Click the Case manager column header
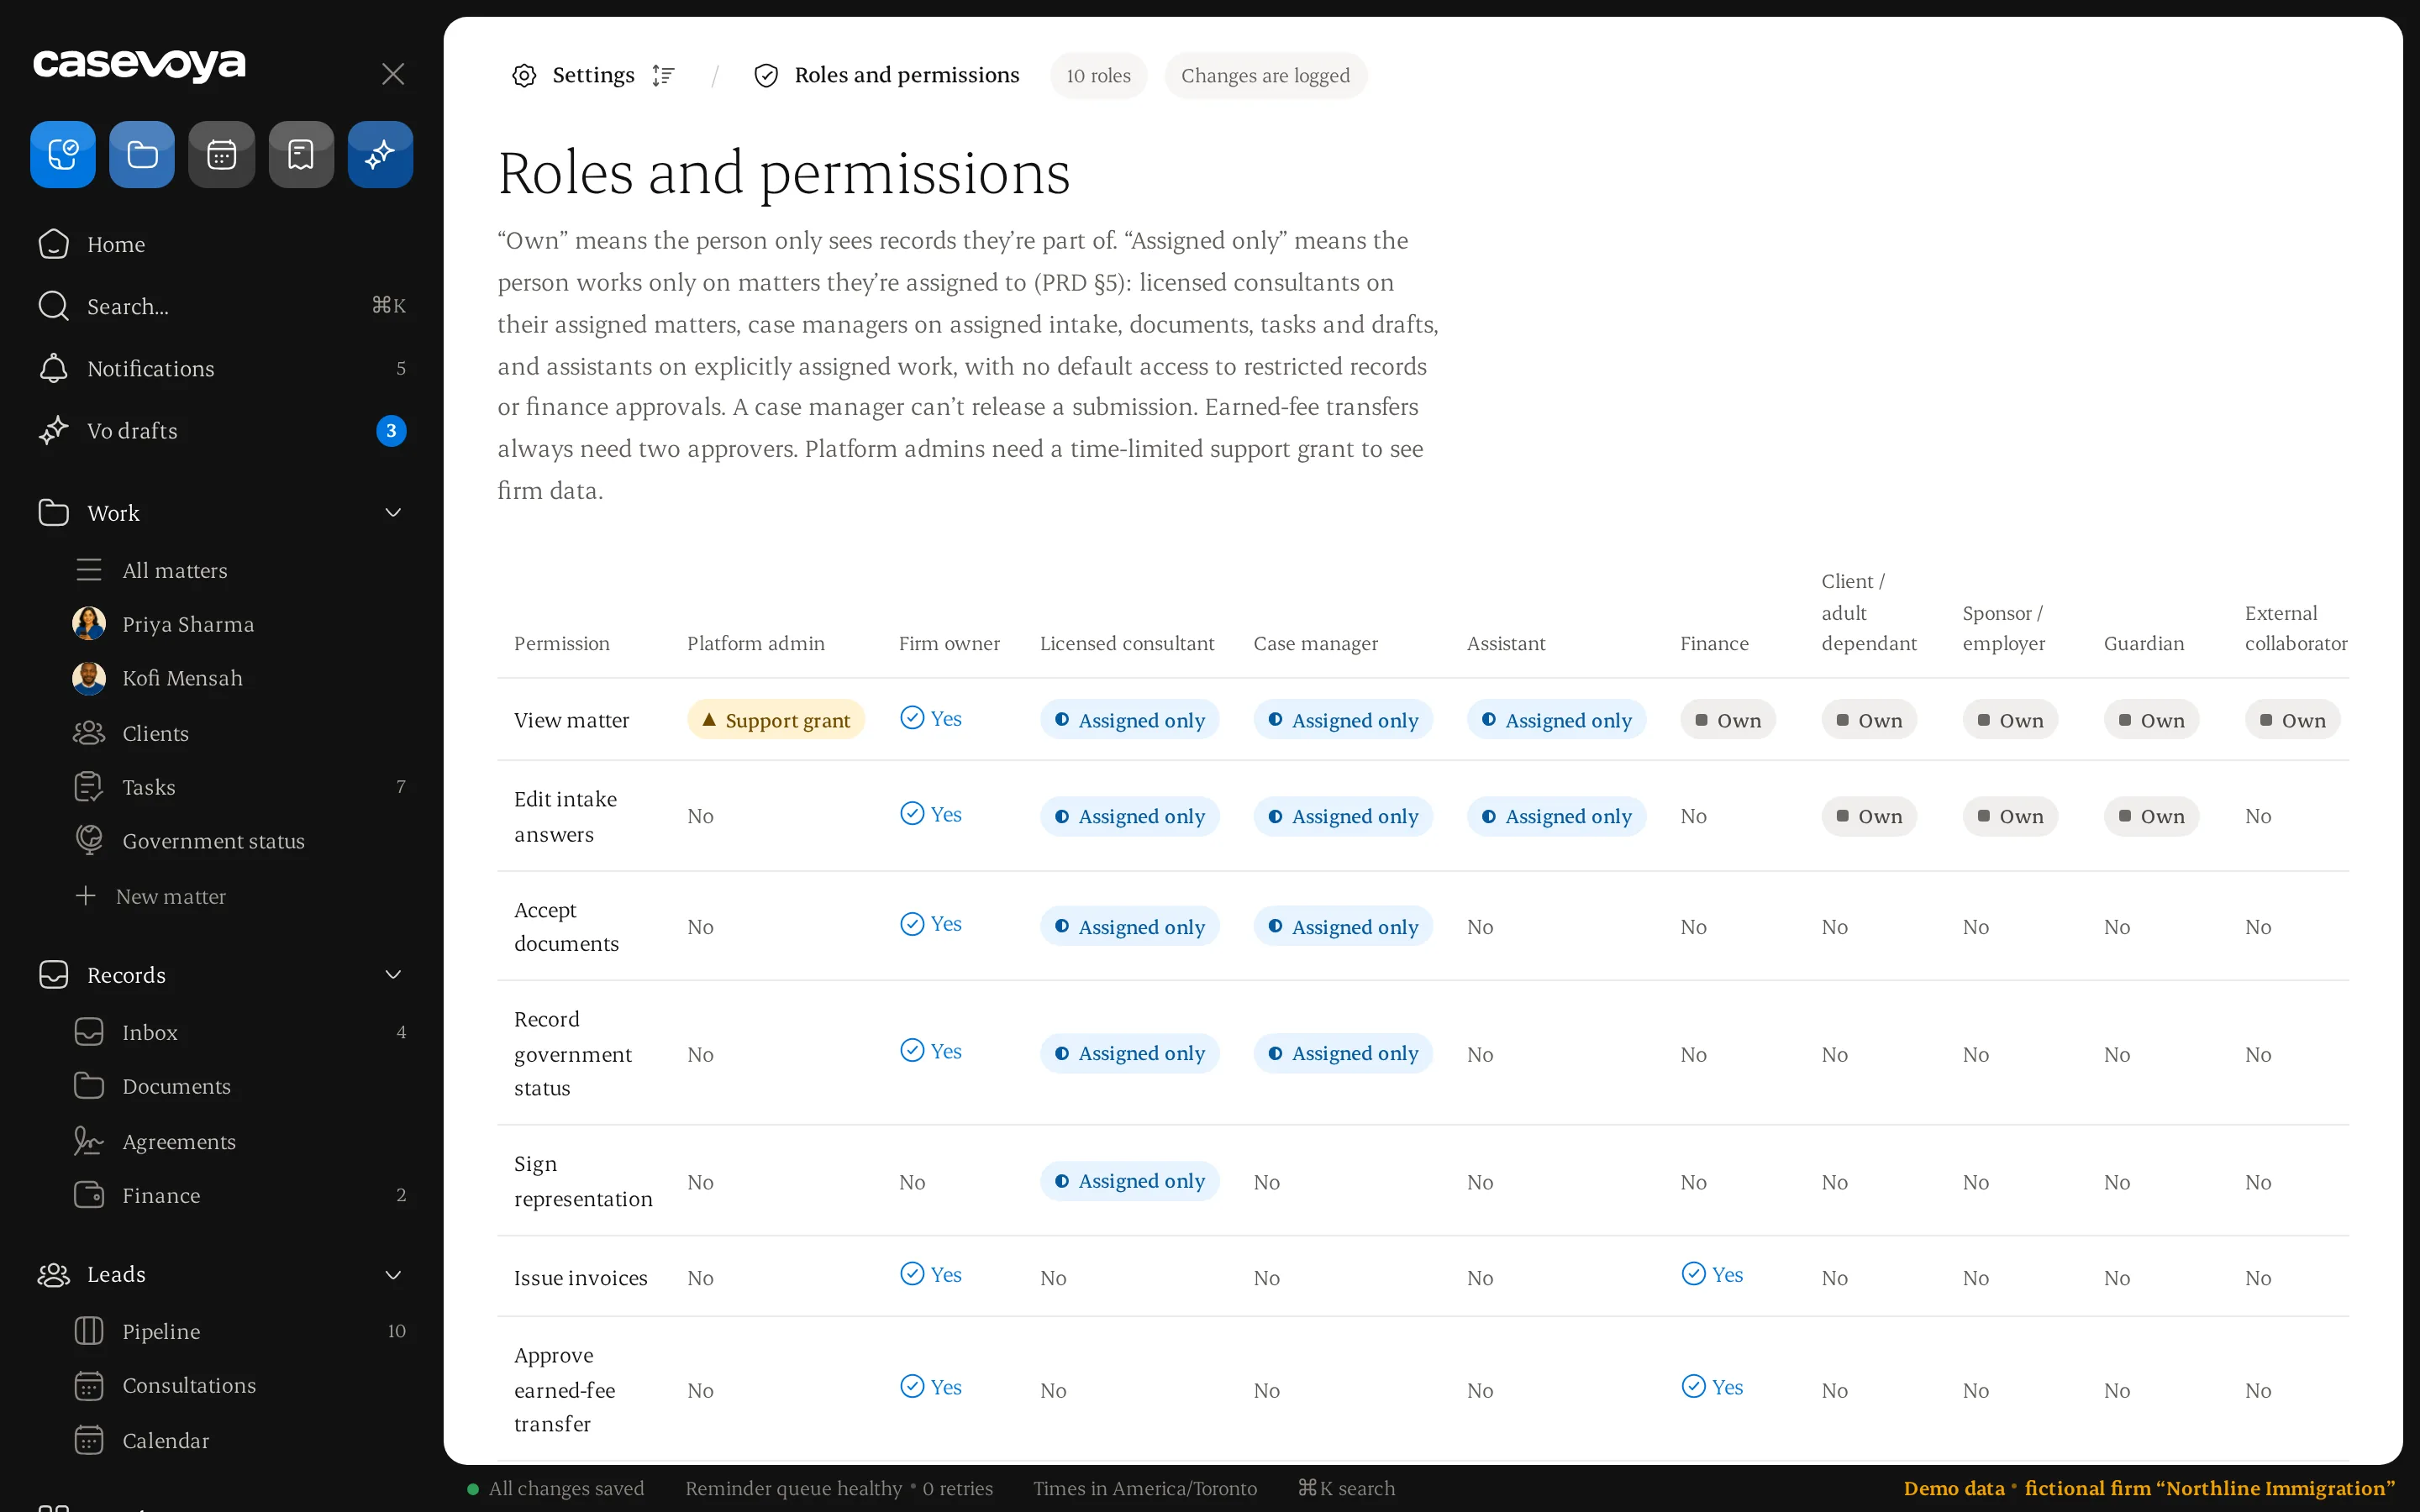2420x1512 pixels. [x=1315, y=643]
